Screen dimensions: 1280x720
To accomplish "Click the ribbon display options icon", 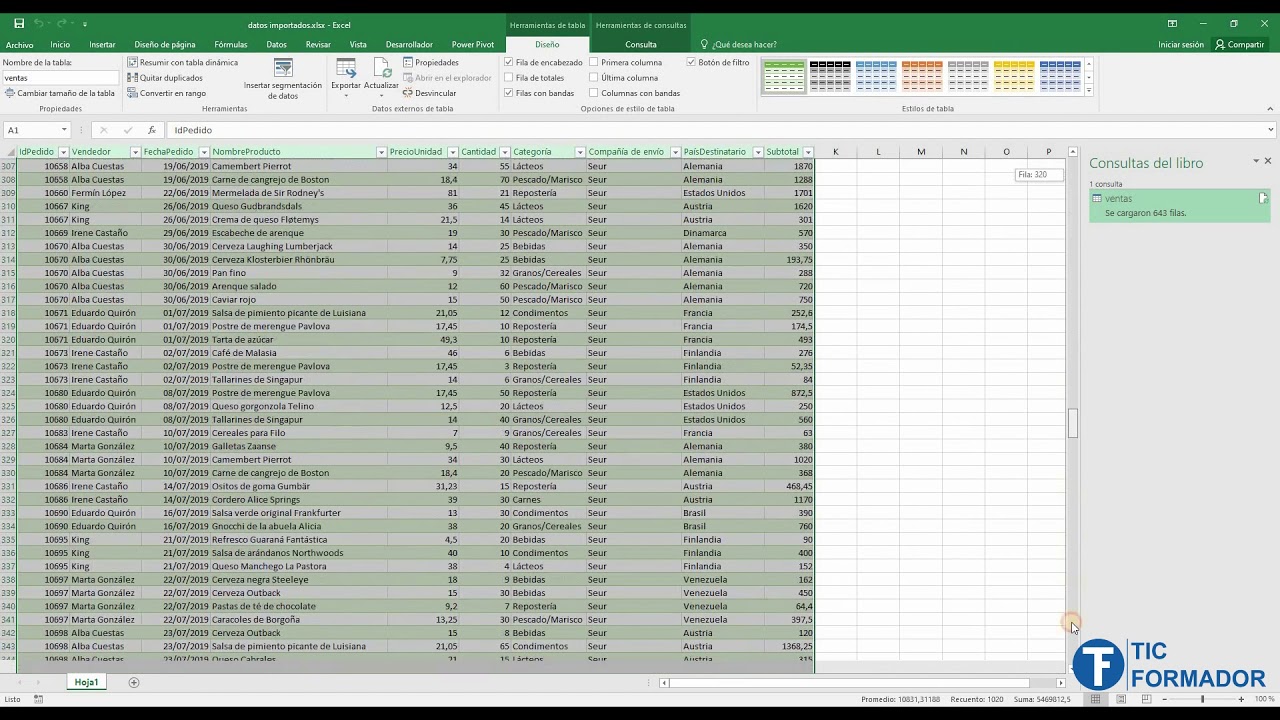I will pos(1172,23).
